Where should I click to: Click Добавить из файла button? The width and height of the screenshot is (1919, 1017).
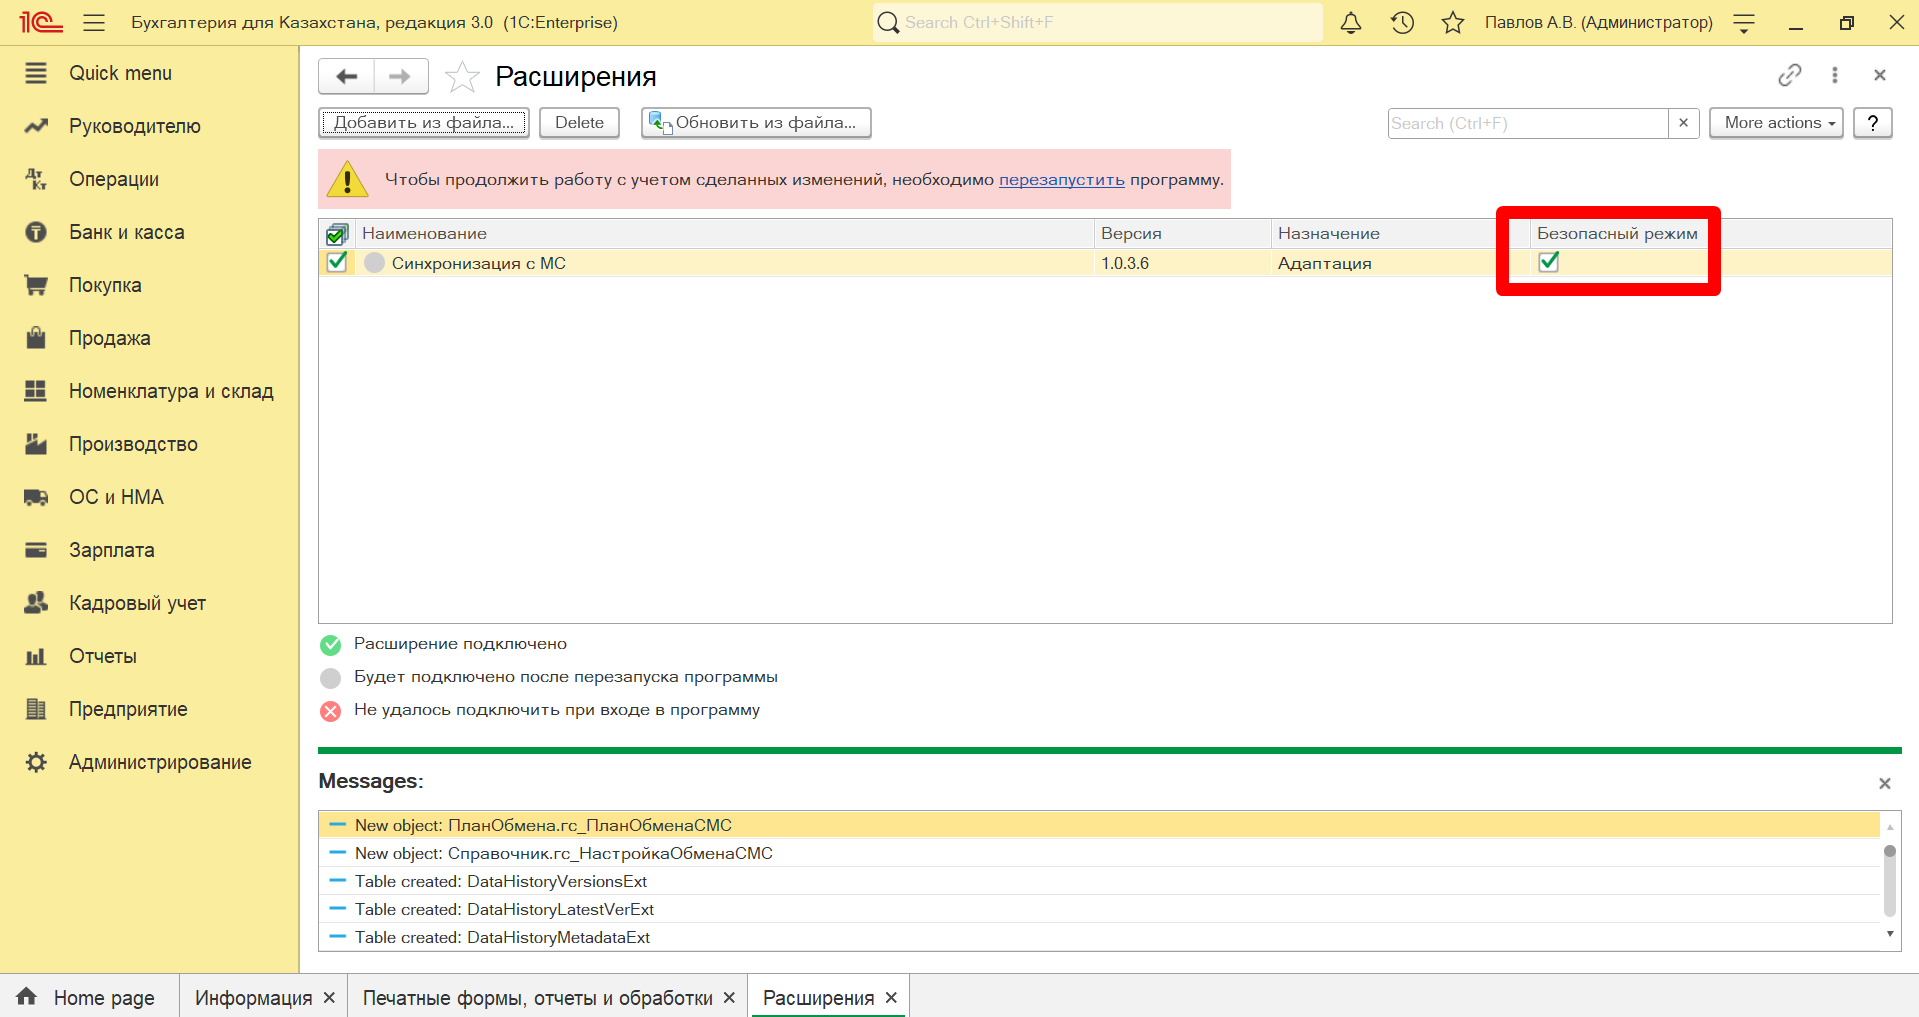coord(424,123)
